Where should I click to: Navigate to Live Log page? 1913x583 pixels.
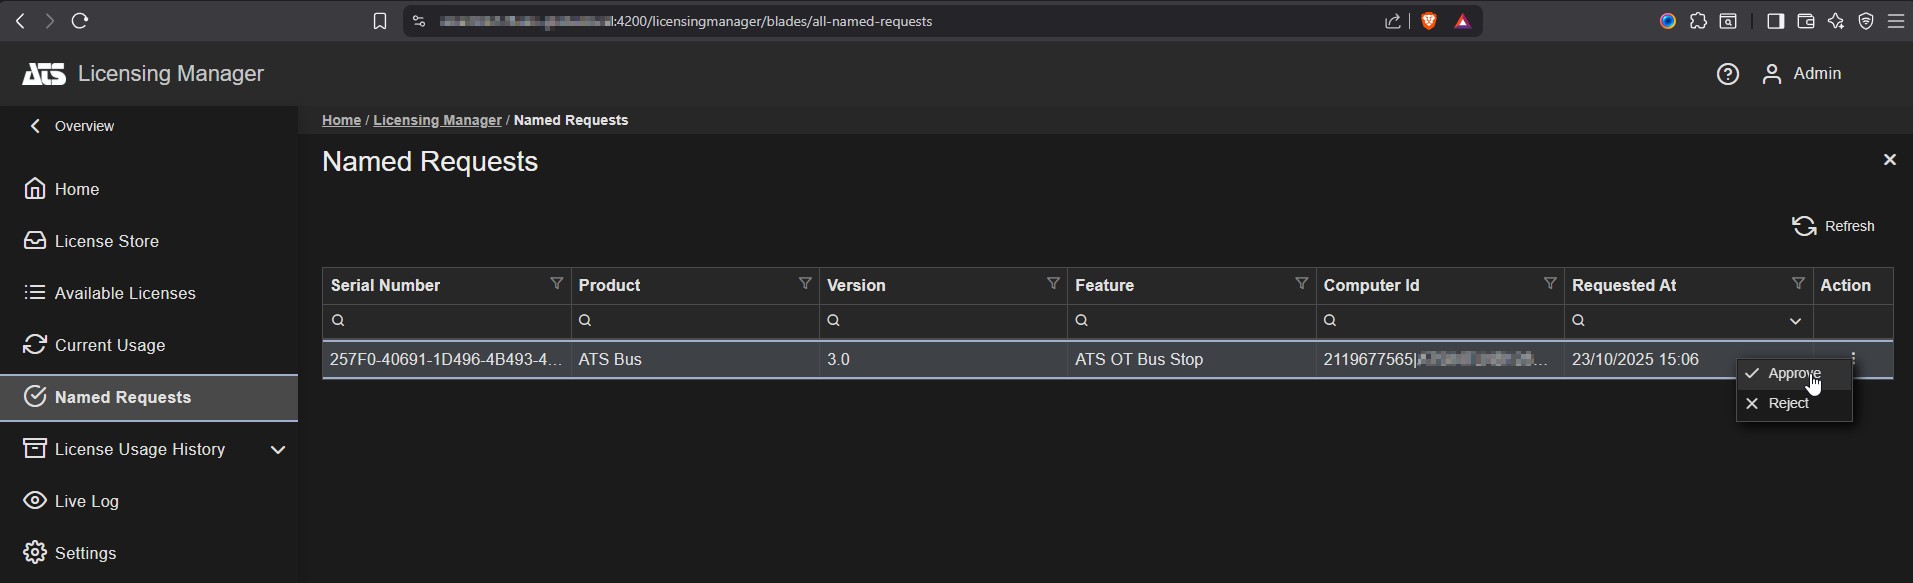86,501
